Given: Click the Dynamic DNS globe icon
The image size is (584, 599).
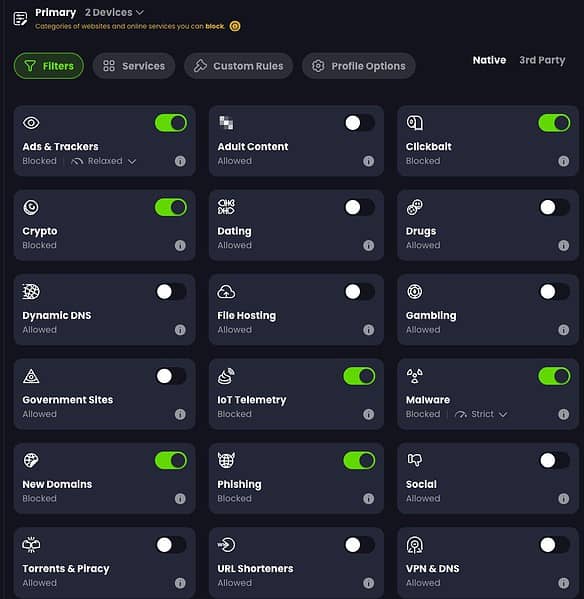Looking at the screenshot, I should pyautogui.click(x=31, y=292).
